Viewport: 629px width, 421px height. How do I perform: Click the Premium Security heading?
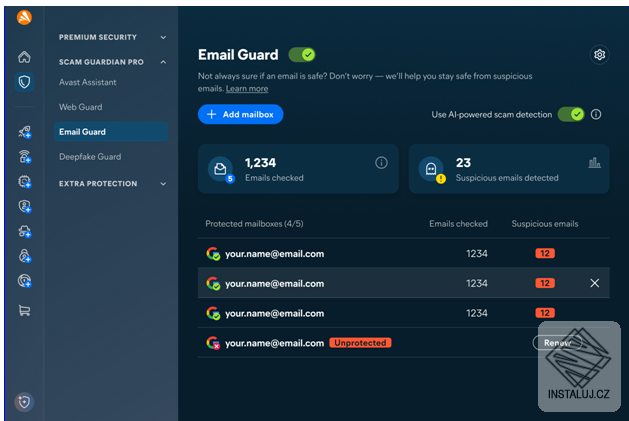tap(97, 37)
